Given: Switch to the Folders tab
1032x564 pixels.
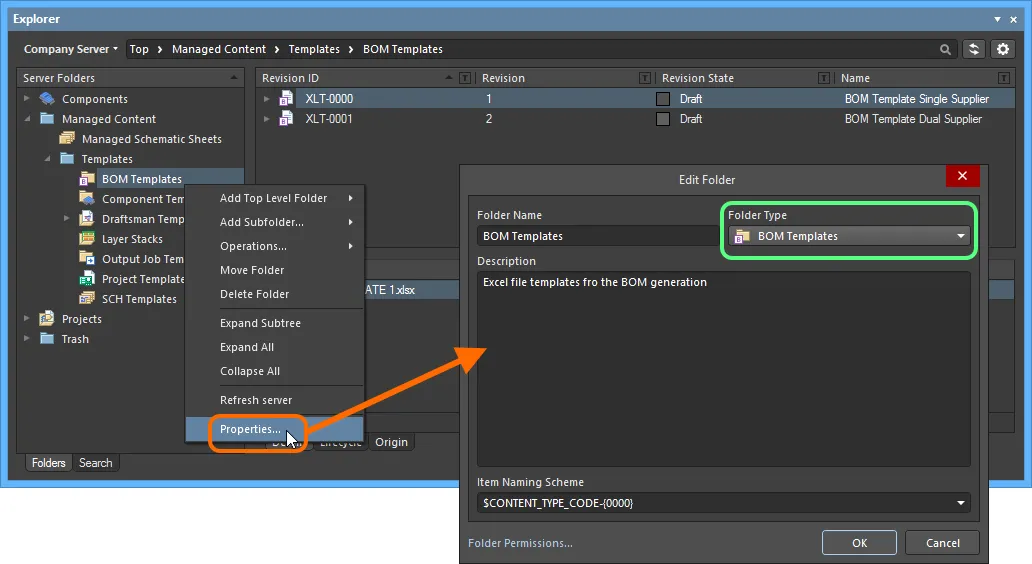Looking at the screenshot, I should point(49,463).
